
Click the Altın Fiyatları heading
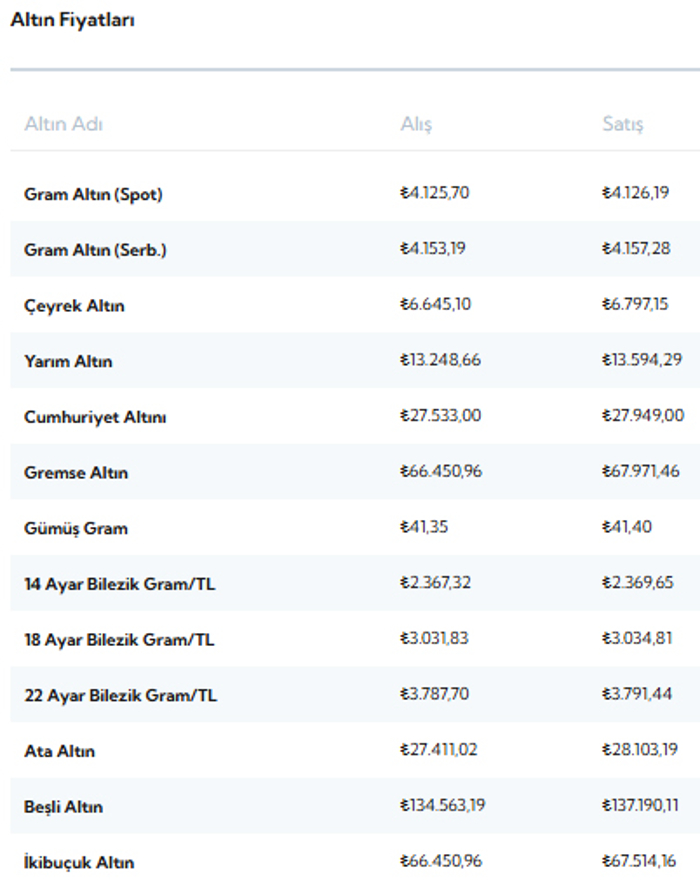pyautogui.click(x=72, y=20)
